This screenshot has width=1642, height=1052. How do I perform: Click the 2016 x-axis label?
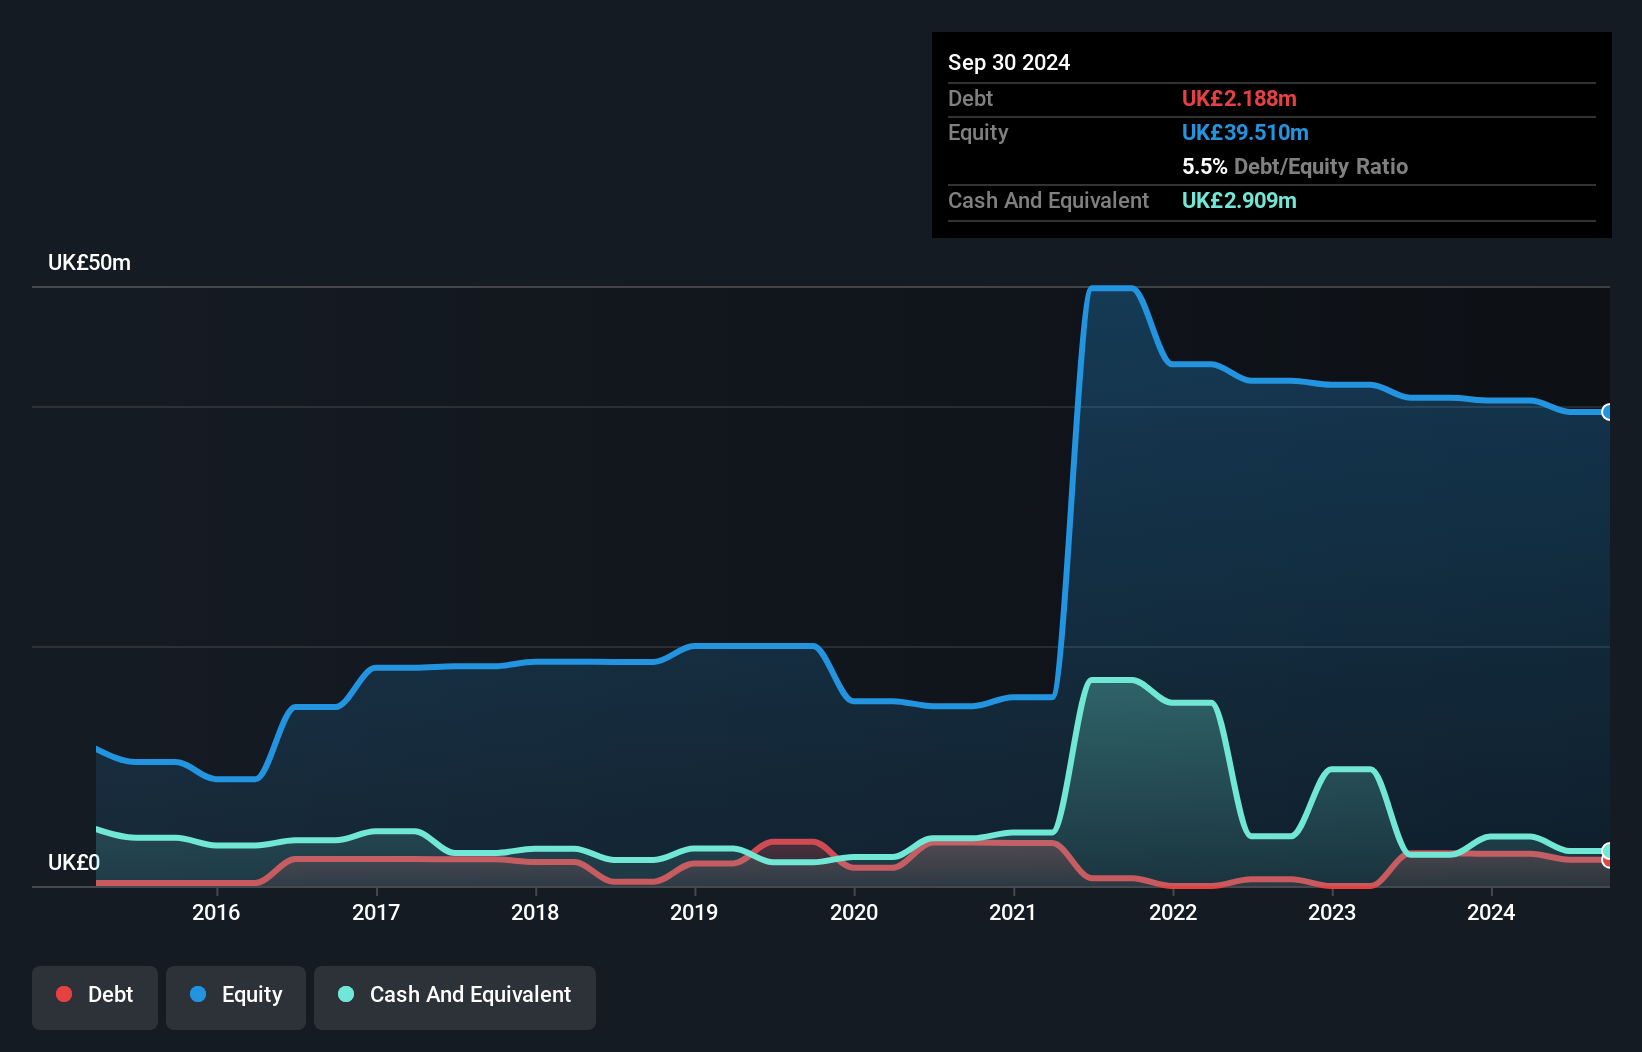pos(216,912)
